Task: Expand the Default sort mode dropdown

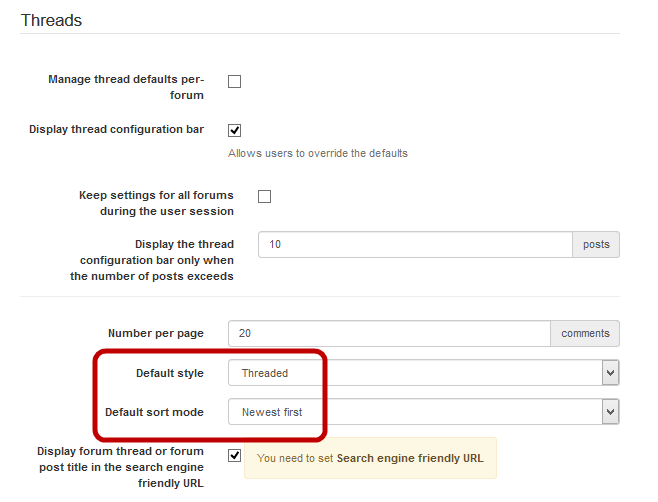Action: coord(423,411)
